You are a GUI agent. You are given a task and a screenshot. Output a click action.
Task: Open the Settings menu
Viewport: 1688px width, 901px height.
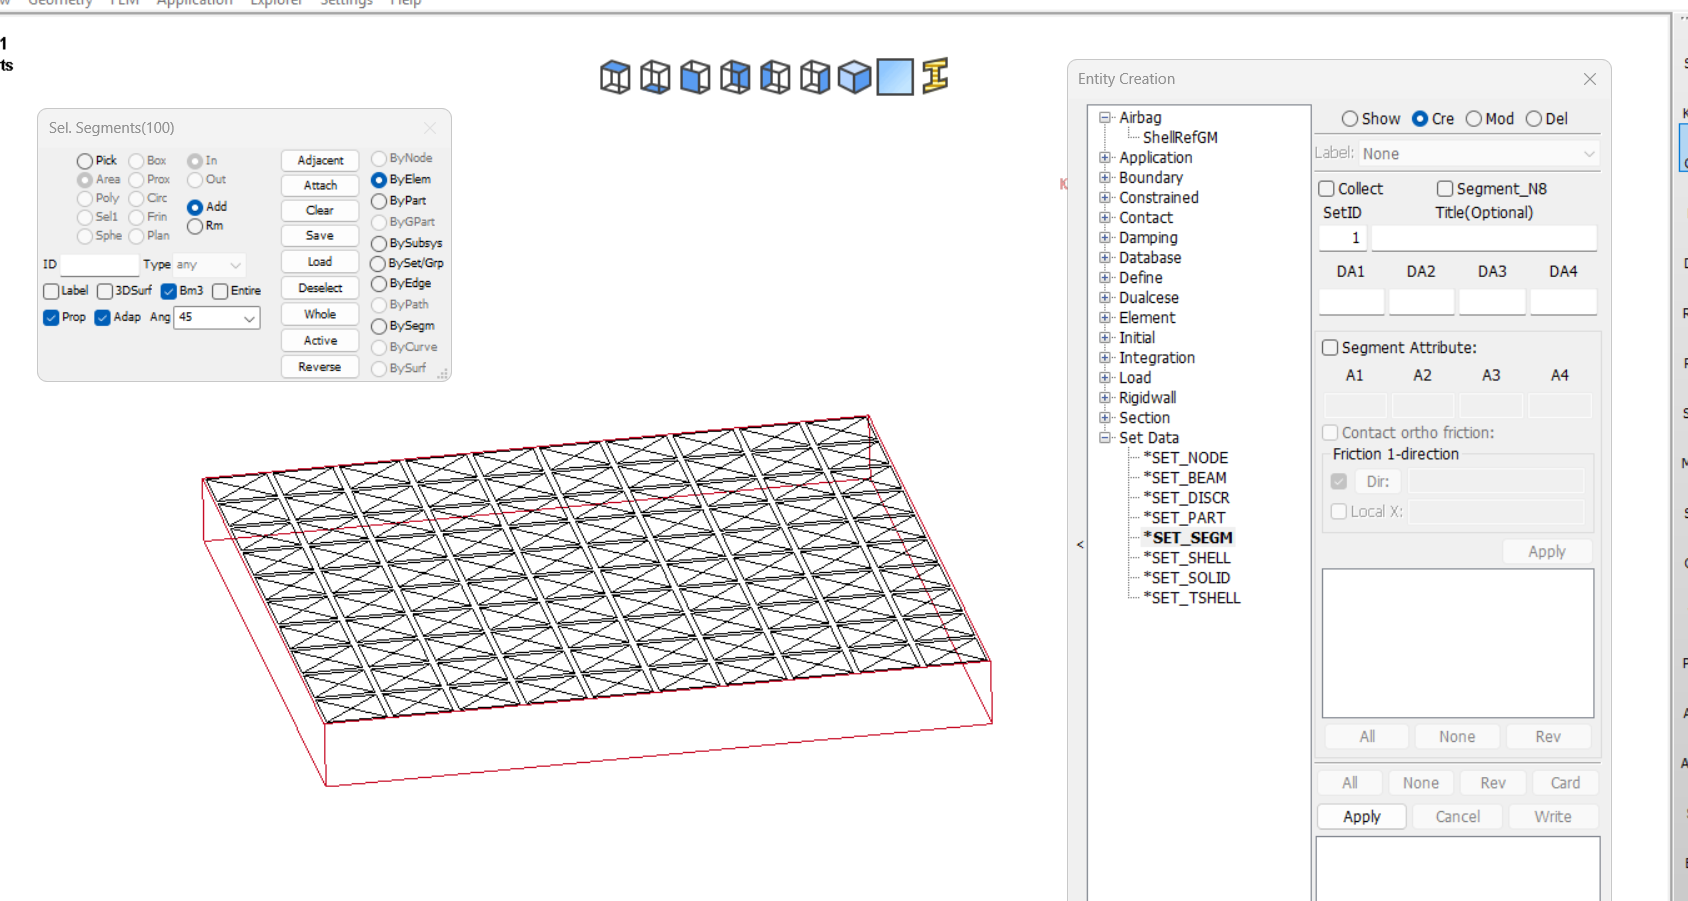point(346,3)
